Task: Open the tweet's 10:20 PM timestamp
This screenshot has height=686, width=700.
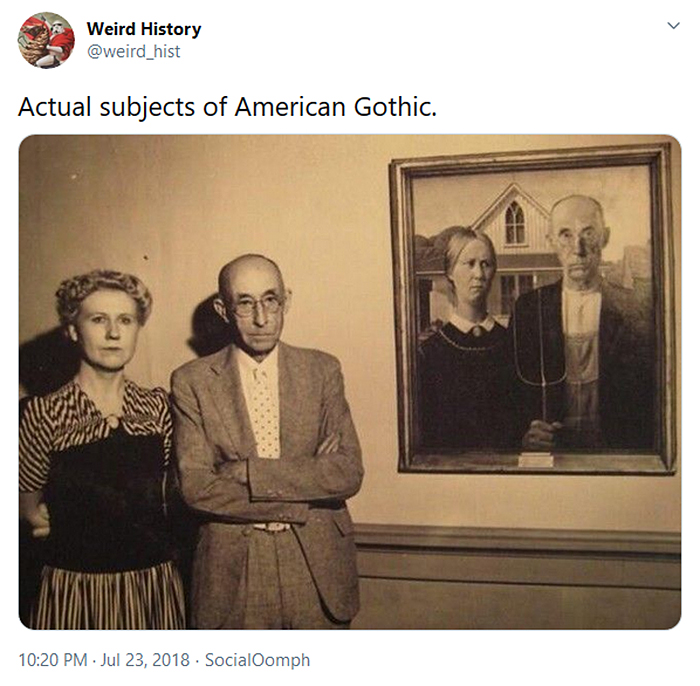Action: tap(54, 660)
